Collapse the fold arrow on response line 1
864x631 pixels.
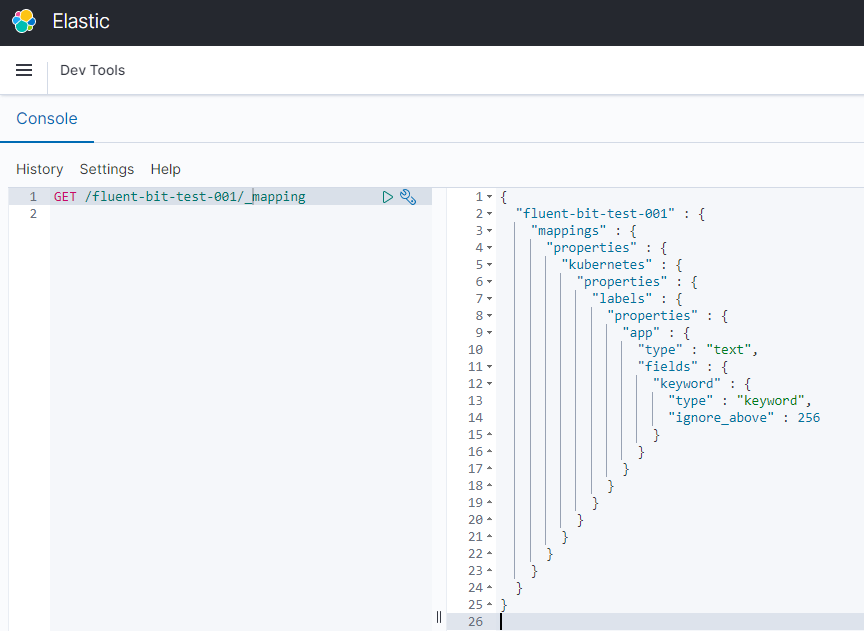[x=489, y=197]
